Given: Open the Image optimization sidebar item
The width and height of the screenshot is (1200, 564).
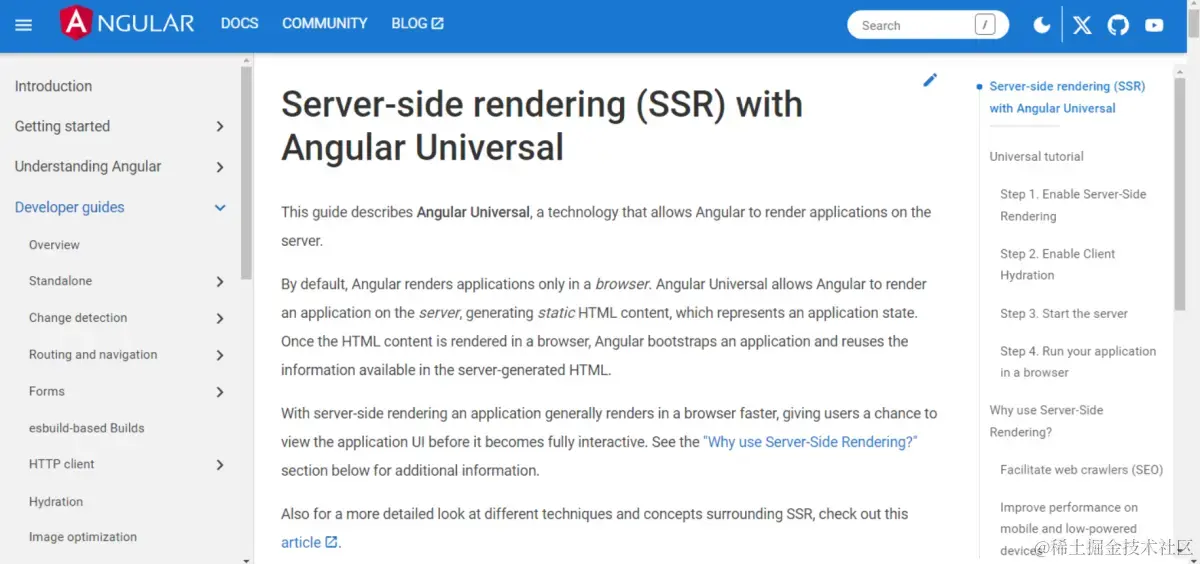Looking at the screenshot, I should click(x=83, y=537).
